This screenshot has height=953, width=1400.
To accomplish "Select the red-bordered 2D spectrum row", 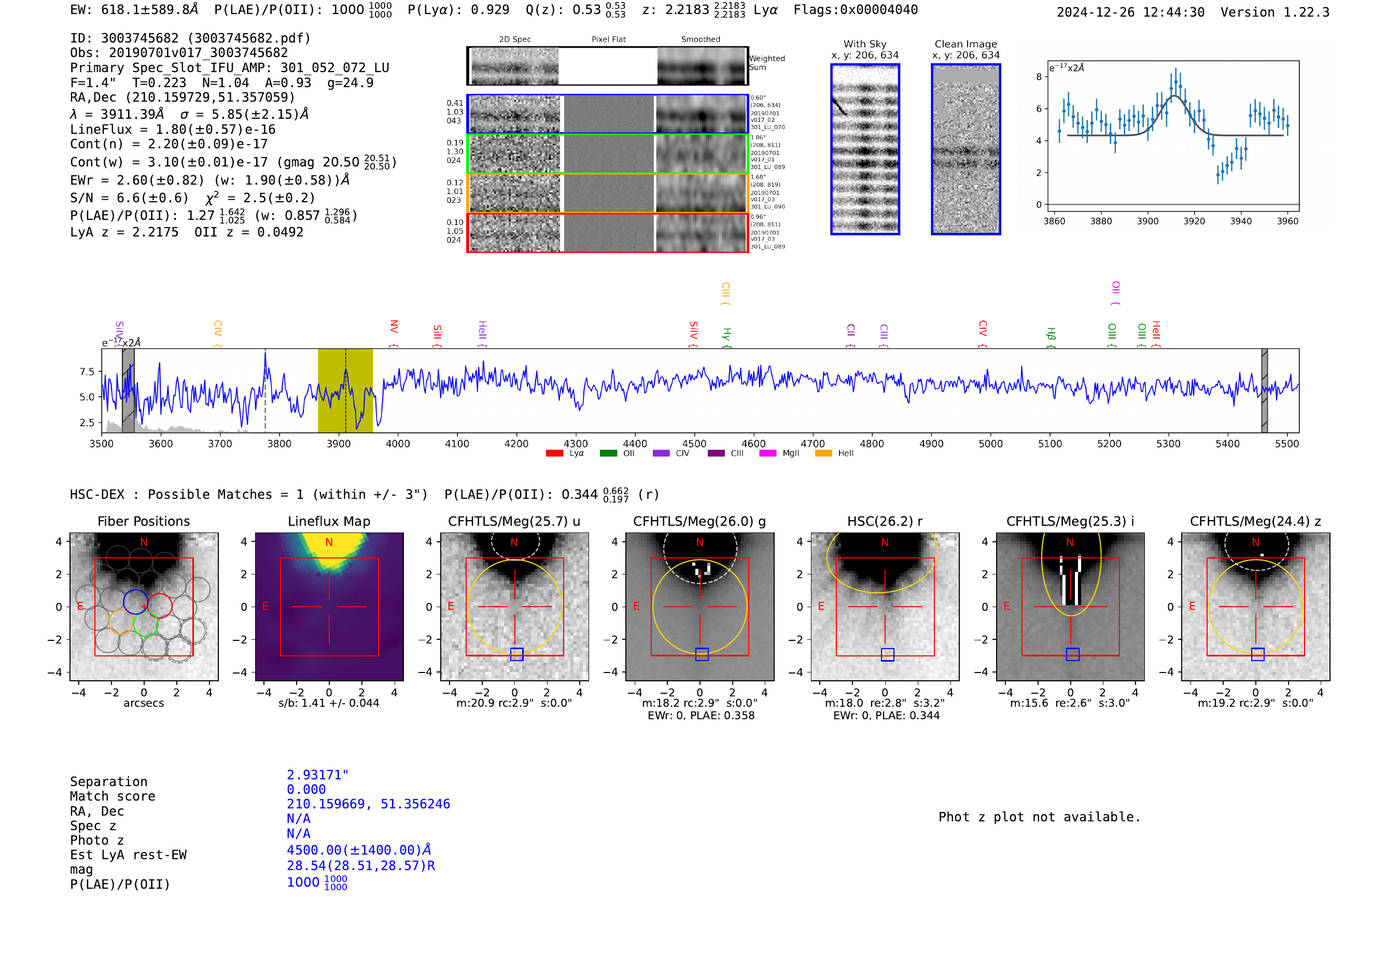I will (608, 232).
